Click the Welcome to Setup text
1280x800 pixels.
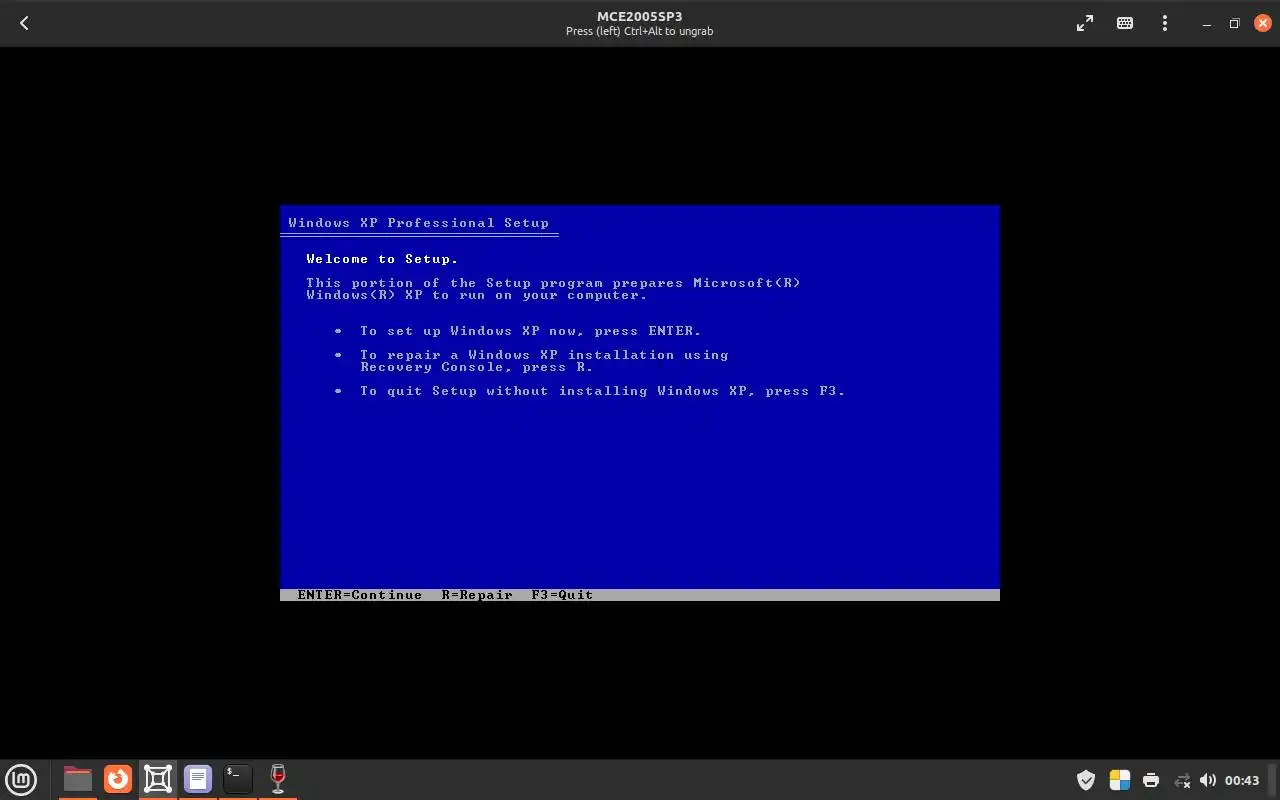tap(382, 259)
